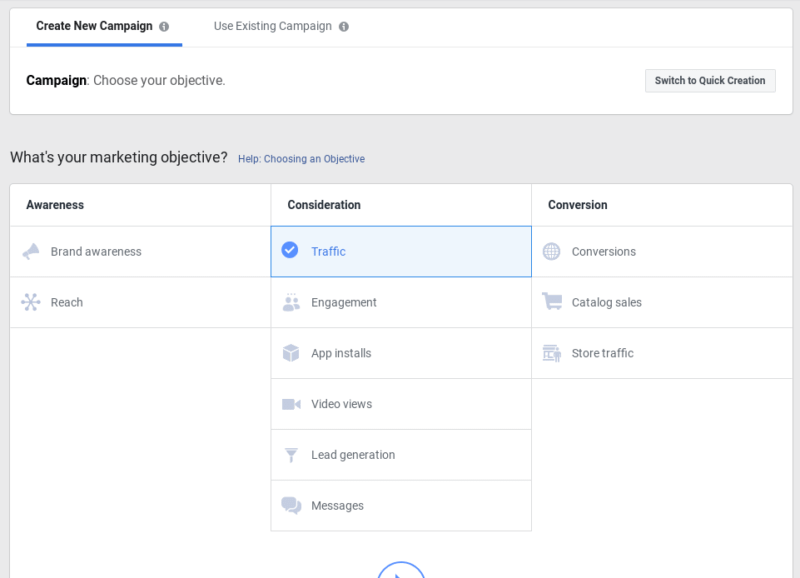
Task: Click the circular play button at bottom
Action: [401, 572]
